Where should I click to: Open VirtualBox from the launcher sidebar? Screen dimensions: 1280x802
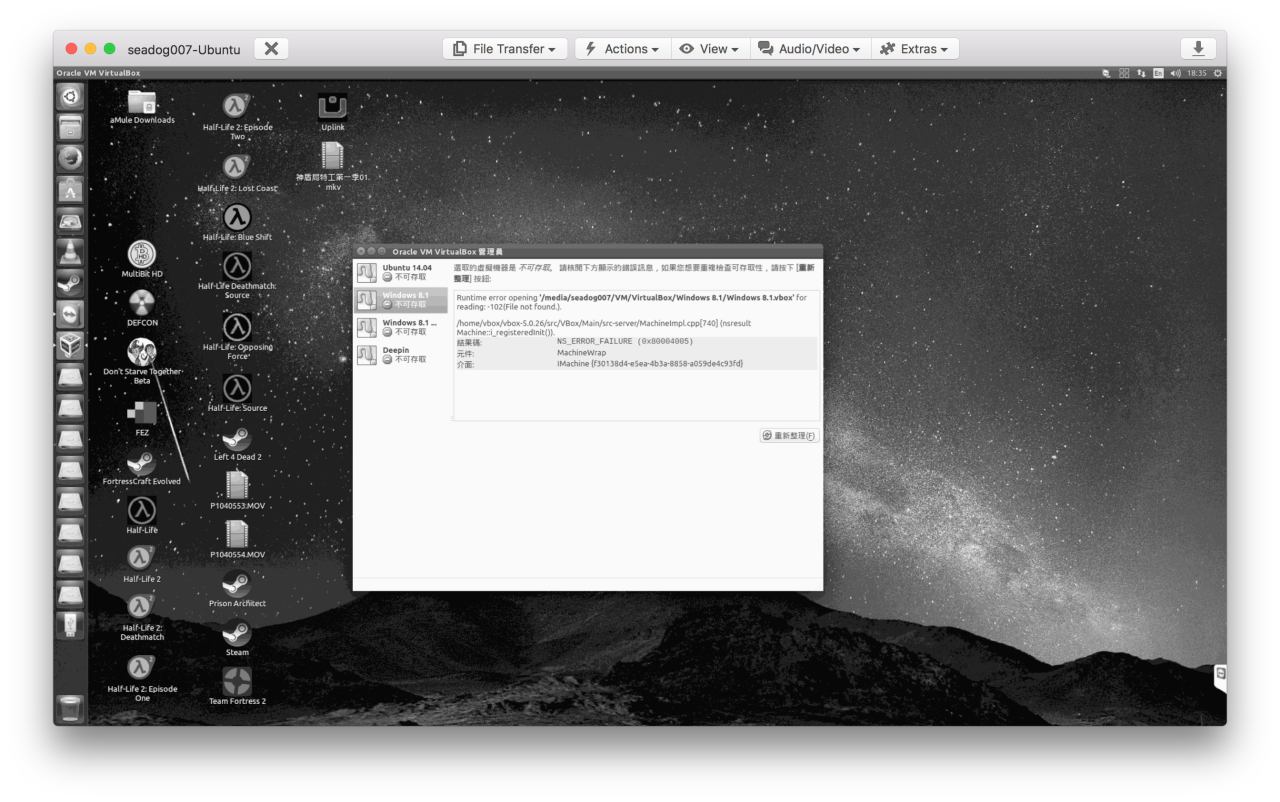tap(70, 345)
